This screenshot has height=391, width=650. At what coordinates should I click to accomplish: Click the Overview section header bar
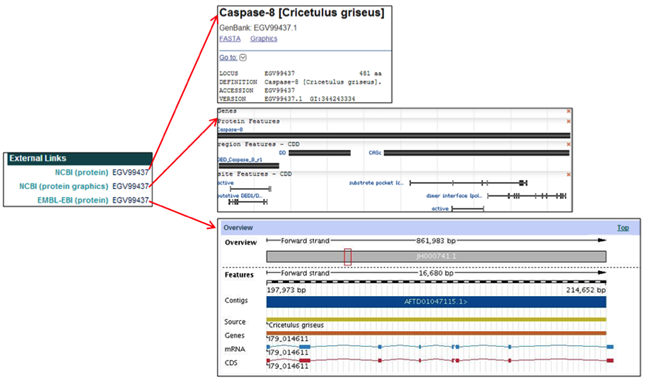tap(429, 228)
